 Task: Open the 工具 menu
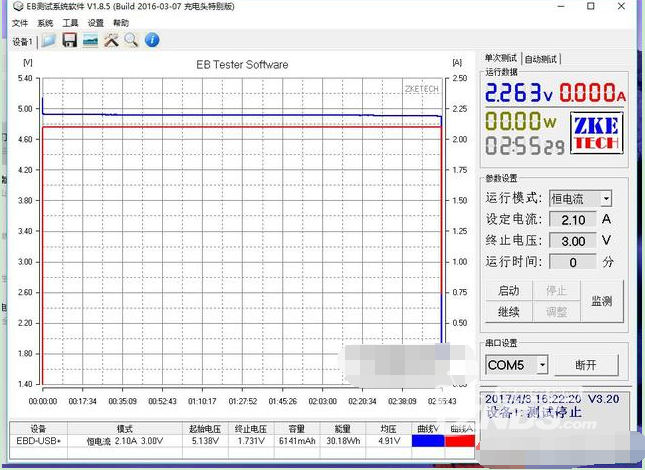click(x=70, y=23)
